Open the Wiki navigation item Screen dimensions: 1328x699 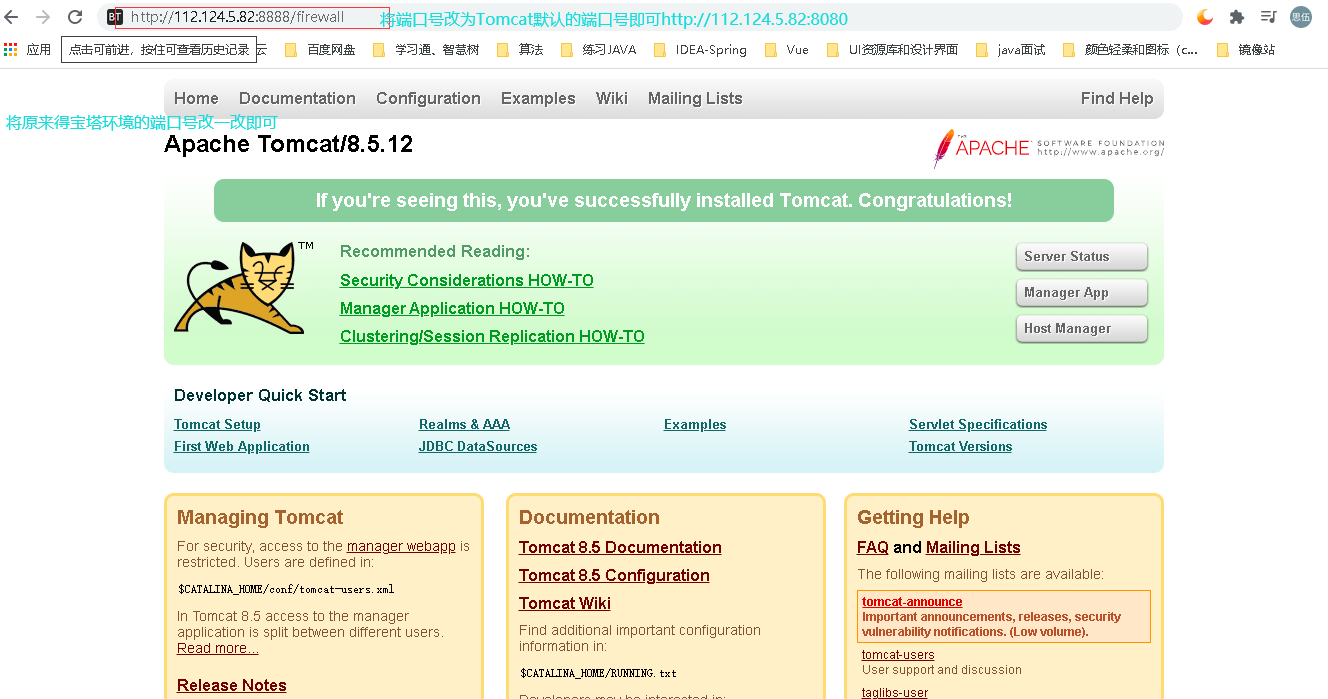coord(612,98)
